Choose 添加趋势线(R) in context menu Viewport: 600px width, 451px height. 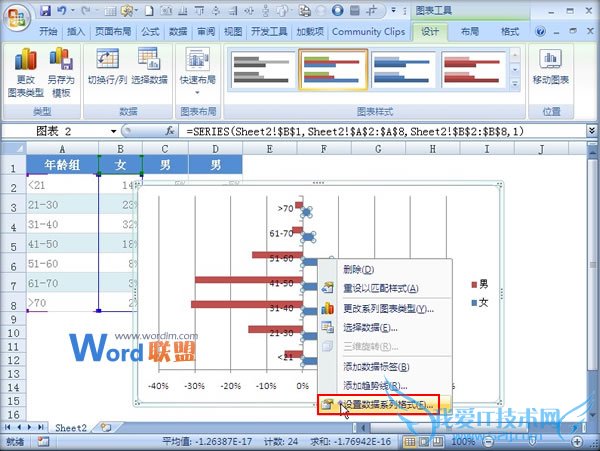click(x=385, y=386)
